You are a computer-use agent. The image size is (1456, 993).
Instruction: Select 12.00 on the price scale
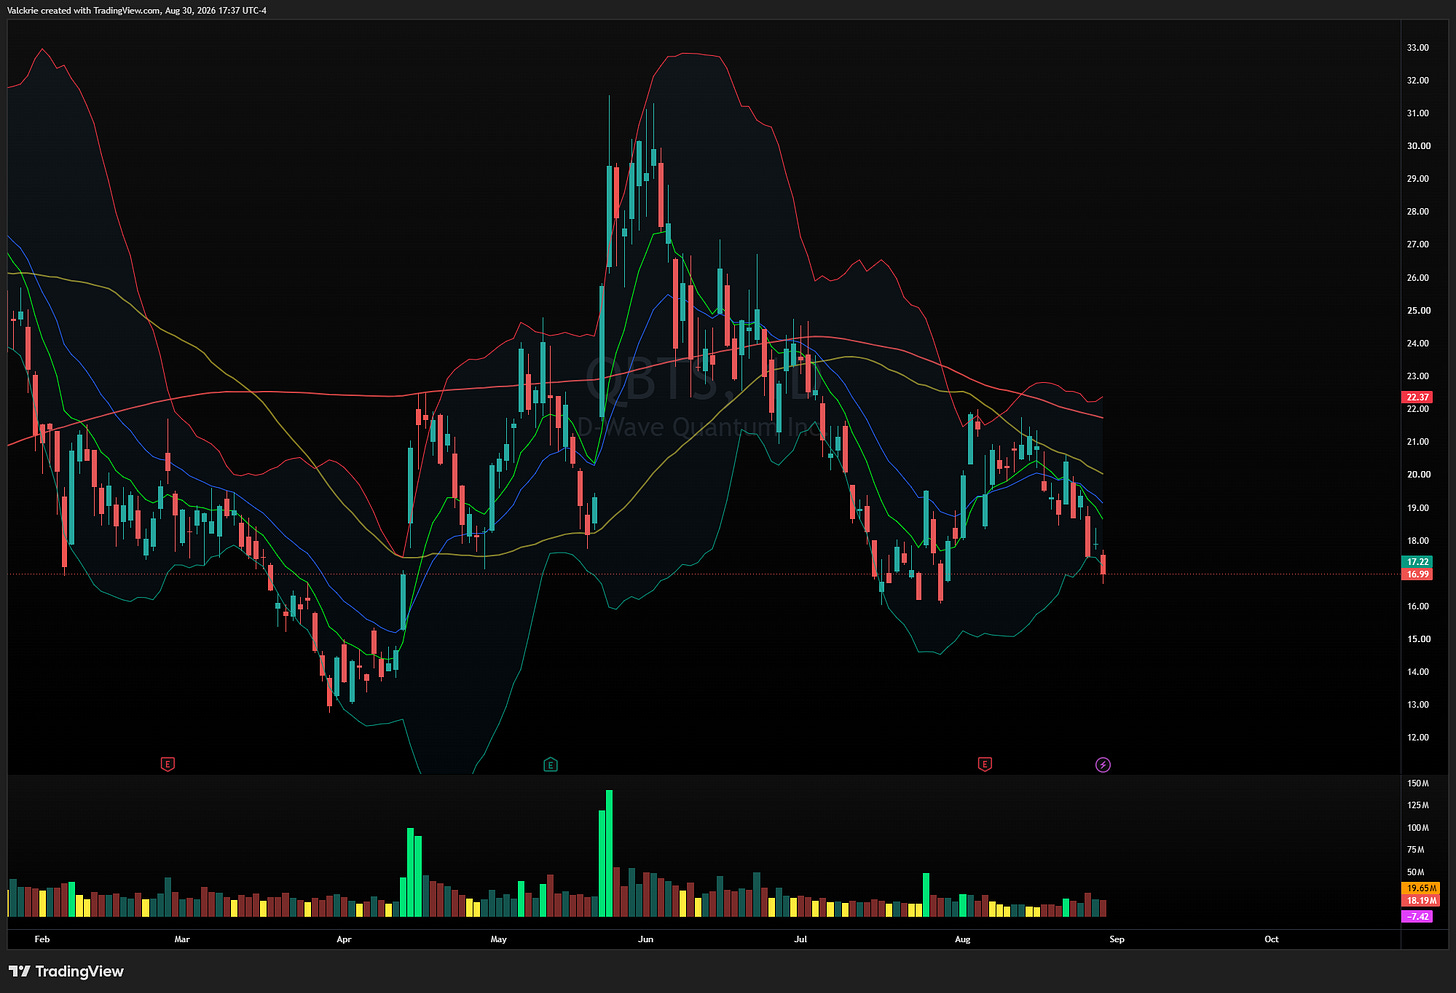pos(1418,738)
